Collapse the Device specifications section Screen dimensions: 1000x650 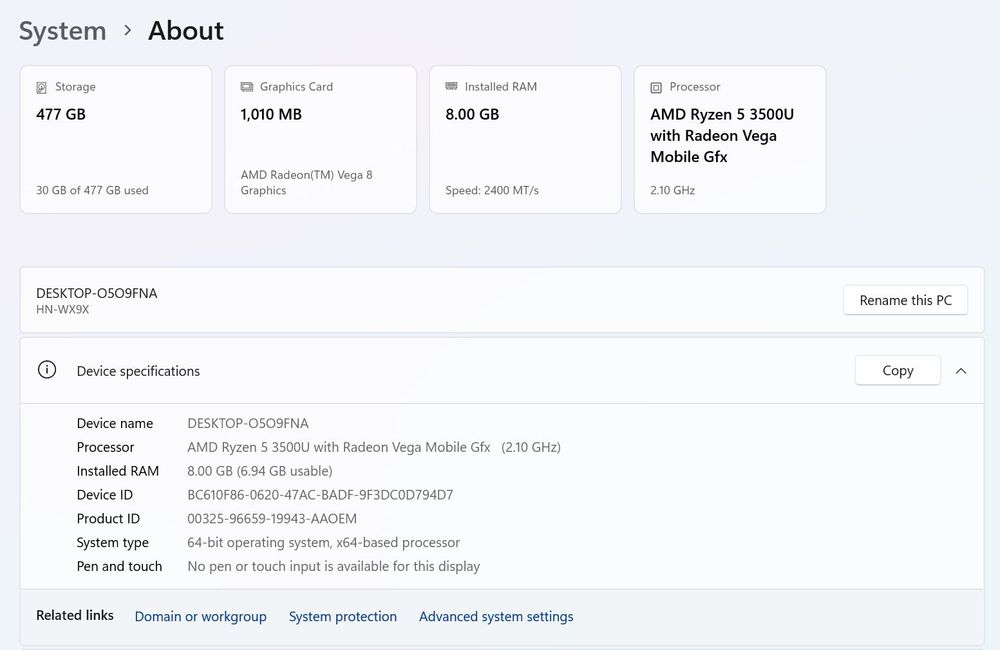[x=960, y=371]
